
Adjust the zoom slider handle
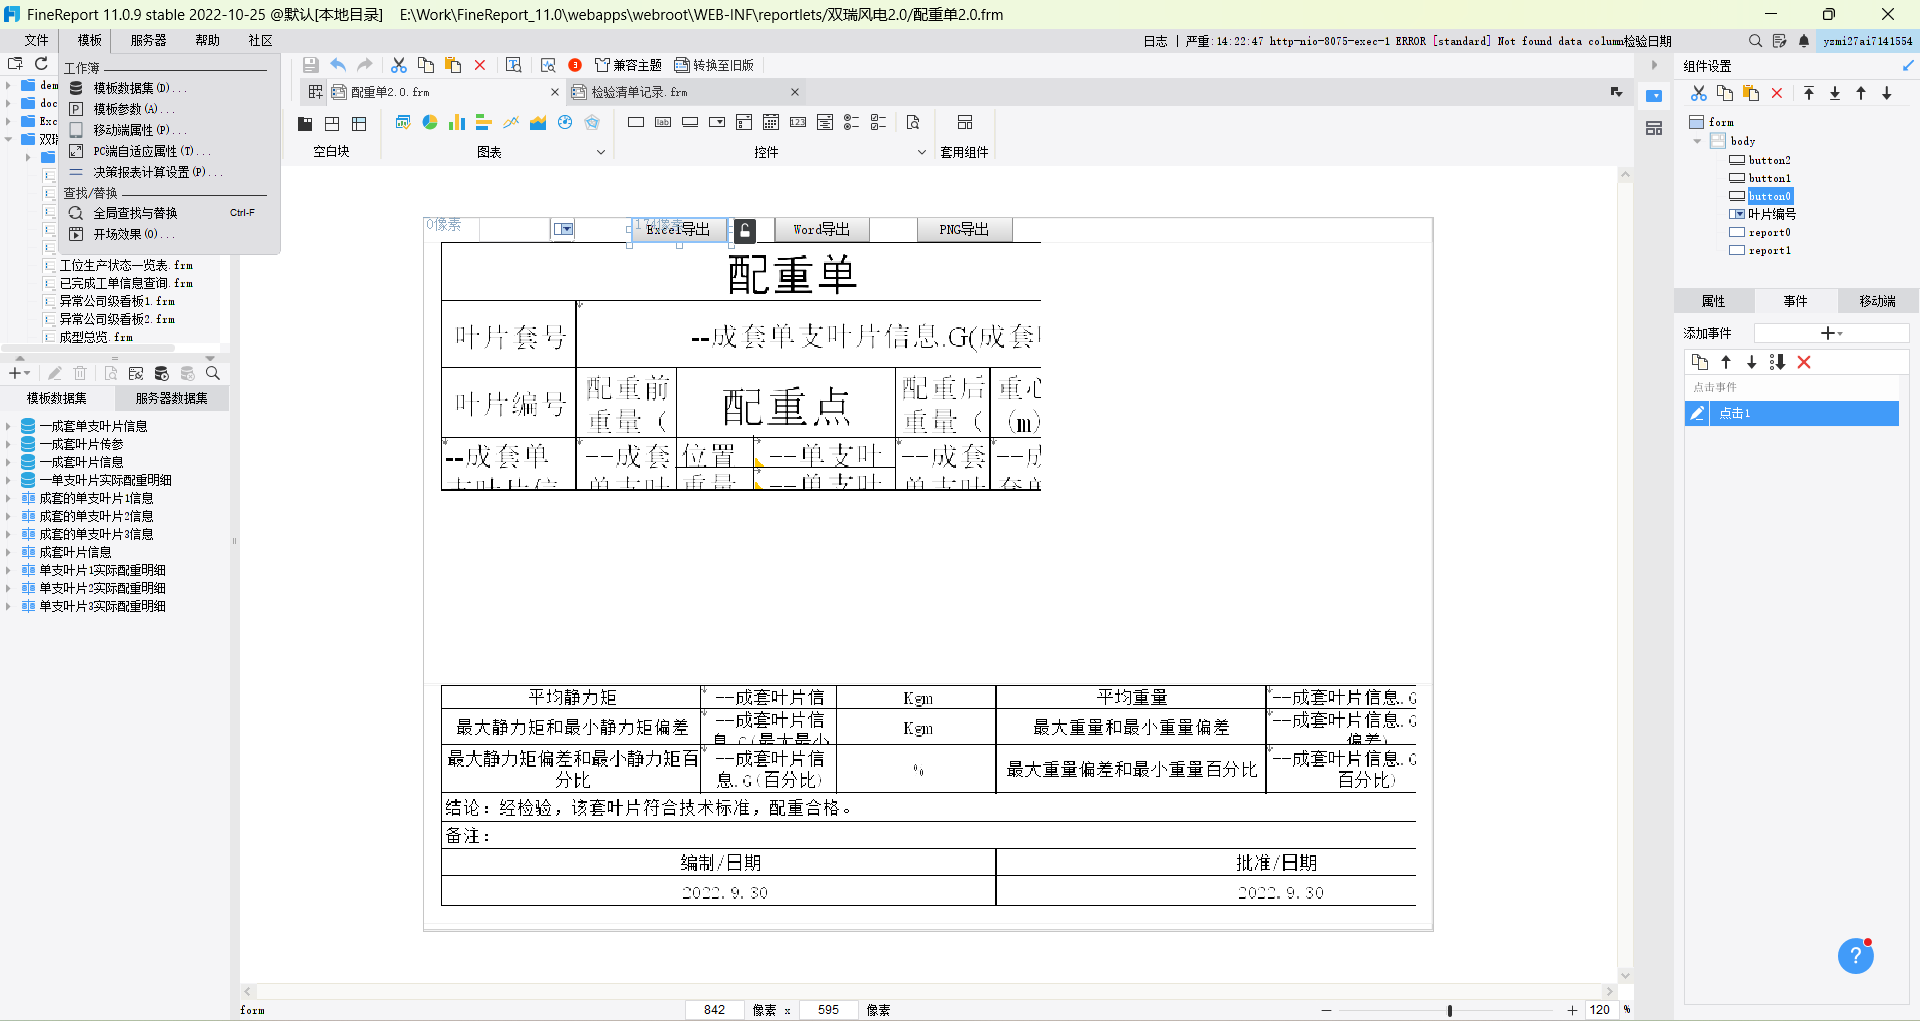1449,1011
